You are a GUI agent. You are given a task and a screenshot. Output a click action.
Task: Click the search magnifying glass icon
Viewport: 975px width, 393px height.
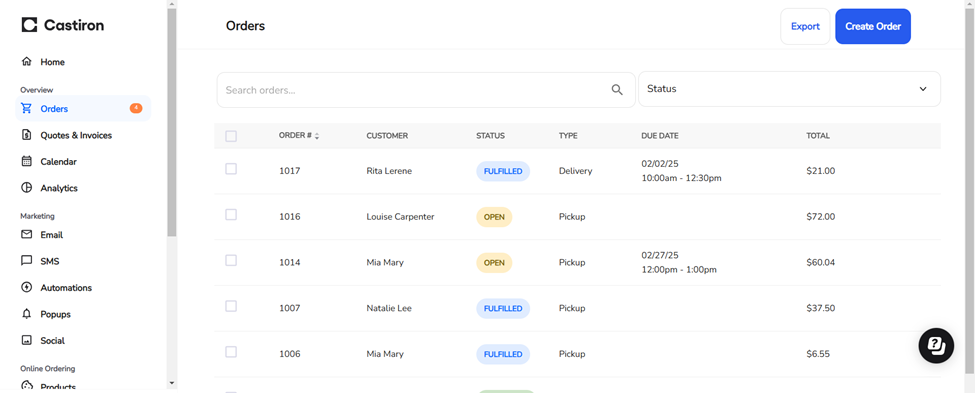617,90
